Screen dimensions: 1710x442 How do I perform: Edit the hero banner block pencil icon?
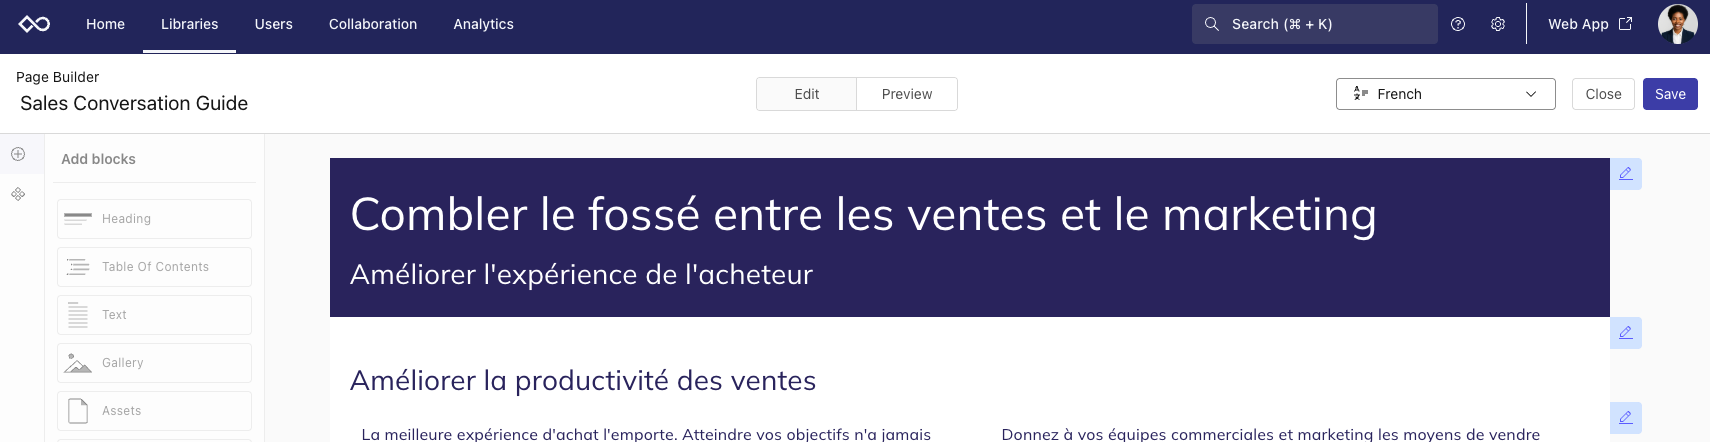(1626, 174)
